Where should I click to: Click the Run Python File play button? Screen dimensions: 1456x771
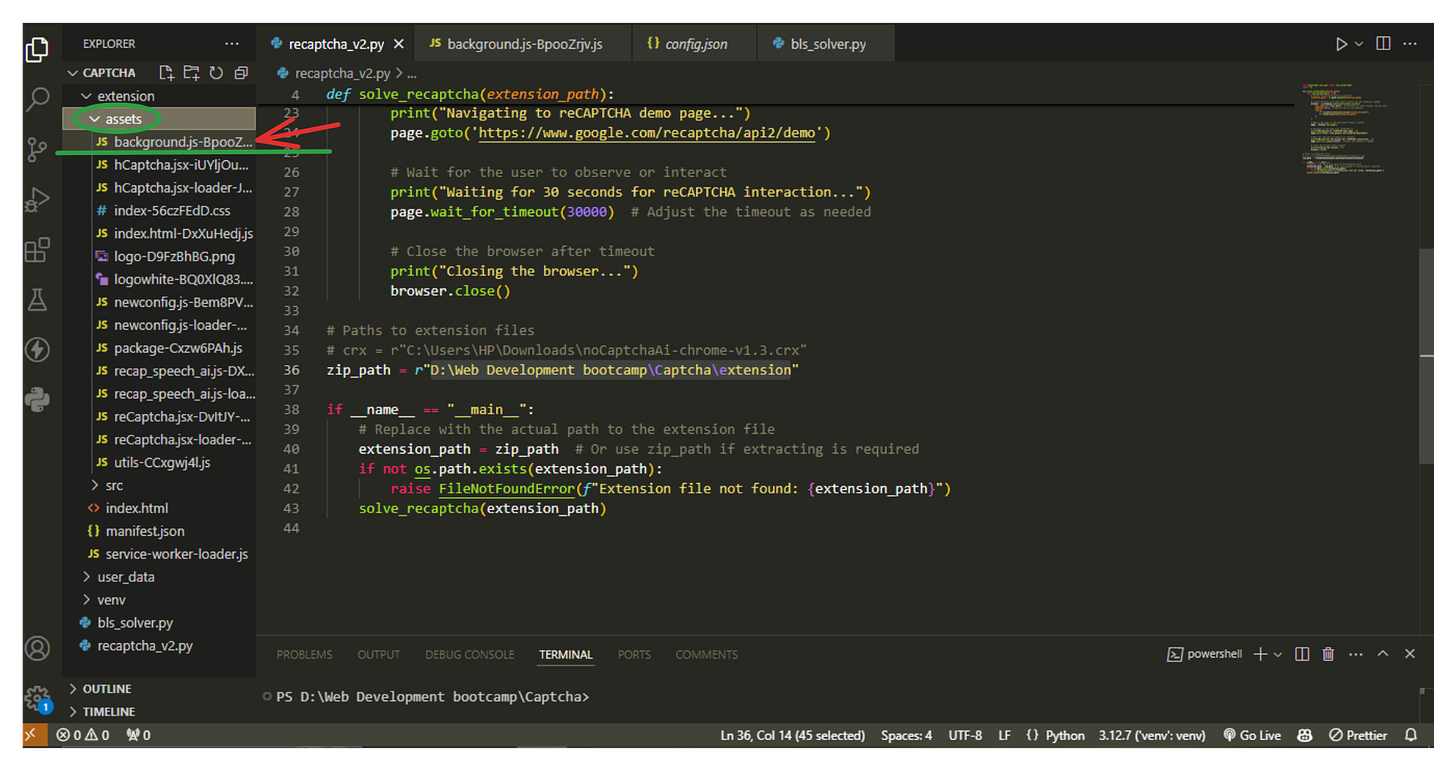[1341, 44]
